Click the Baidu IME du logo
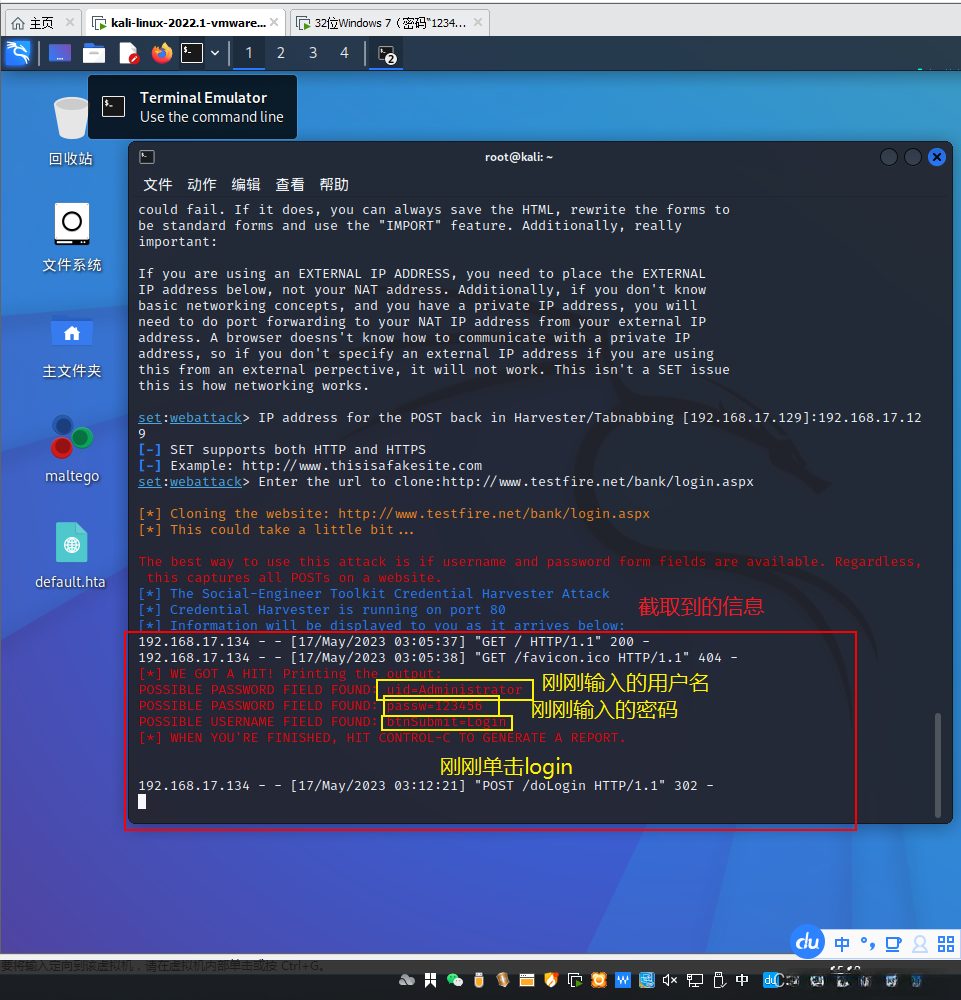The image size is (961, 1000). 807,941
